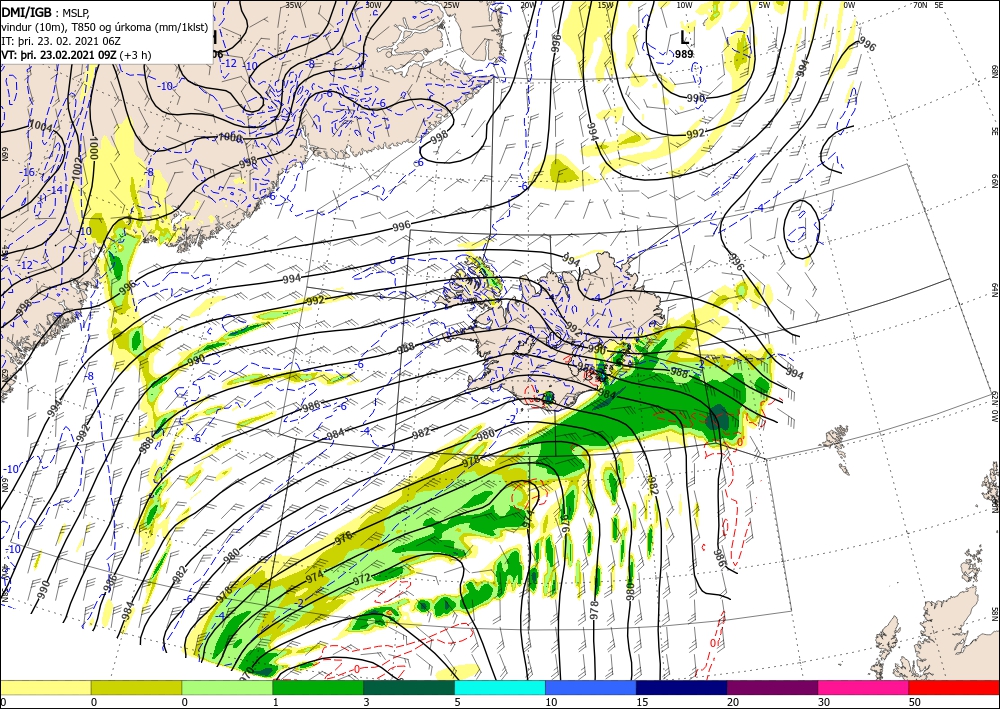This screenshot has height=709, width=1000.
Task: Click the legend scale value '20'
Action: [733, 702]
